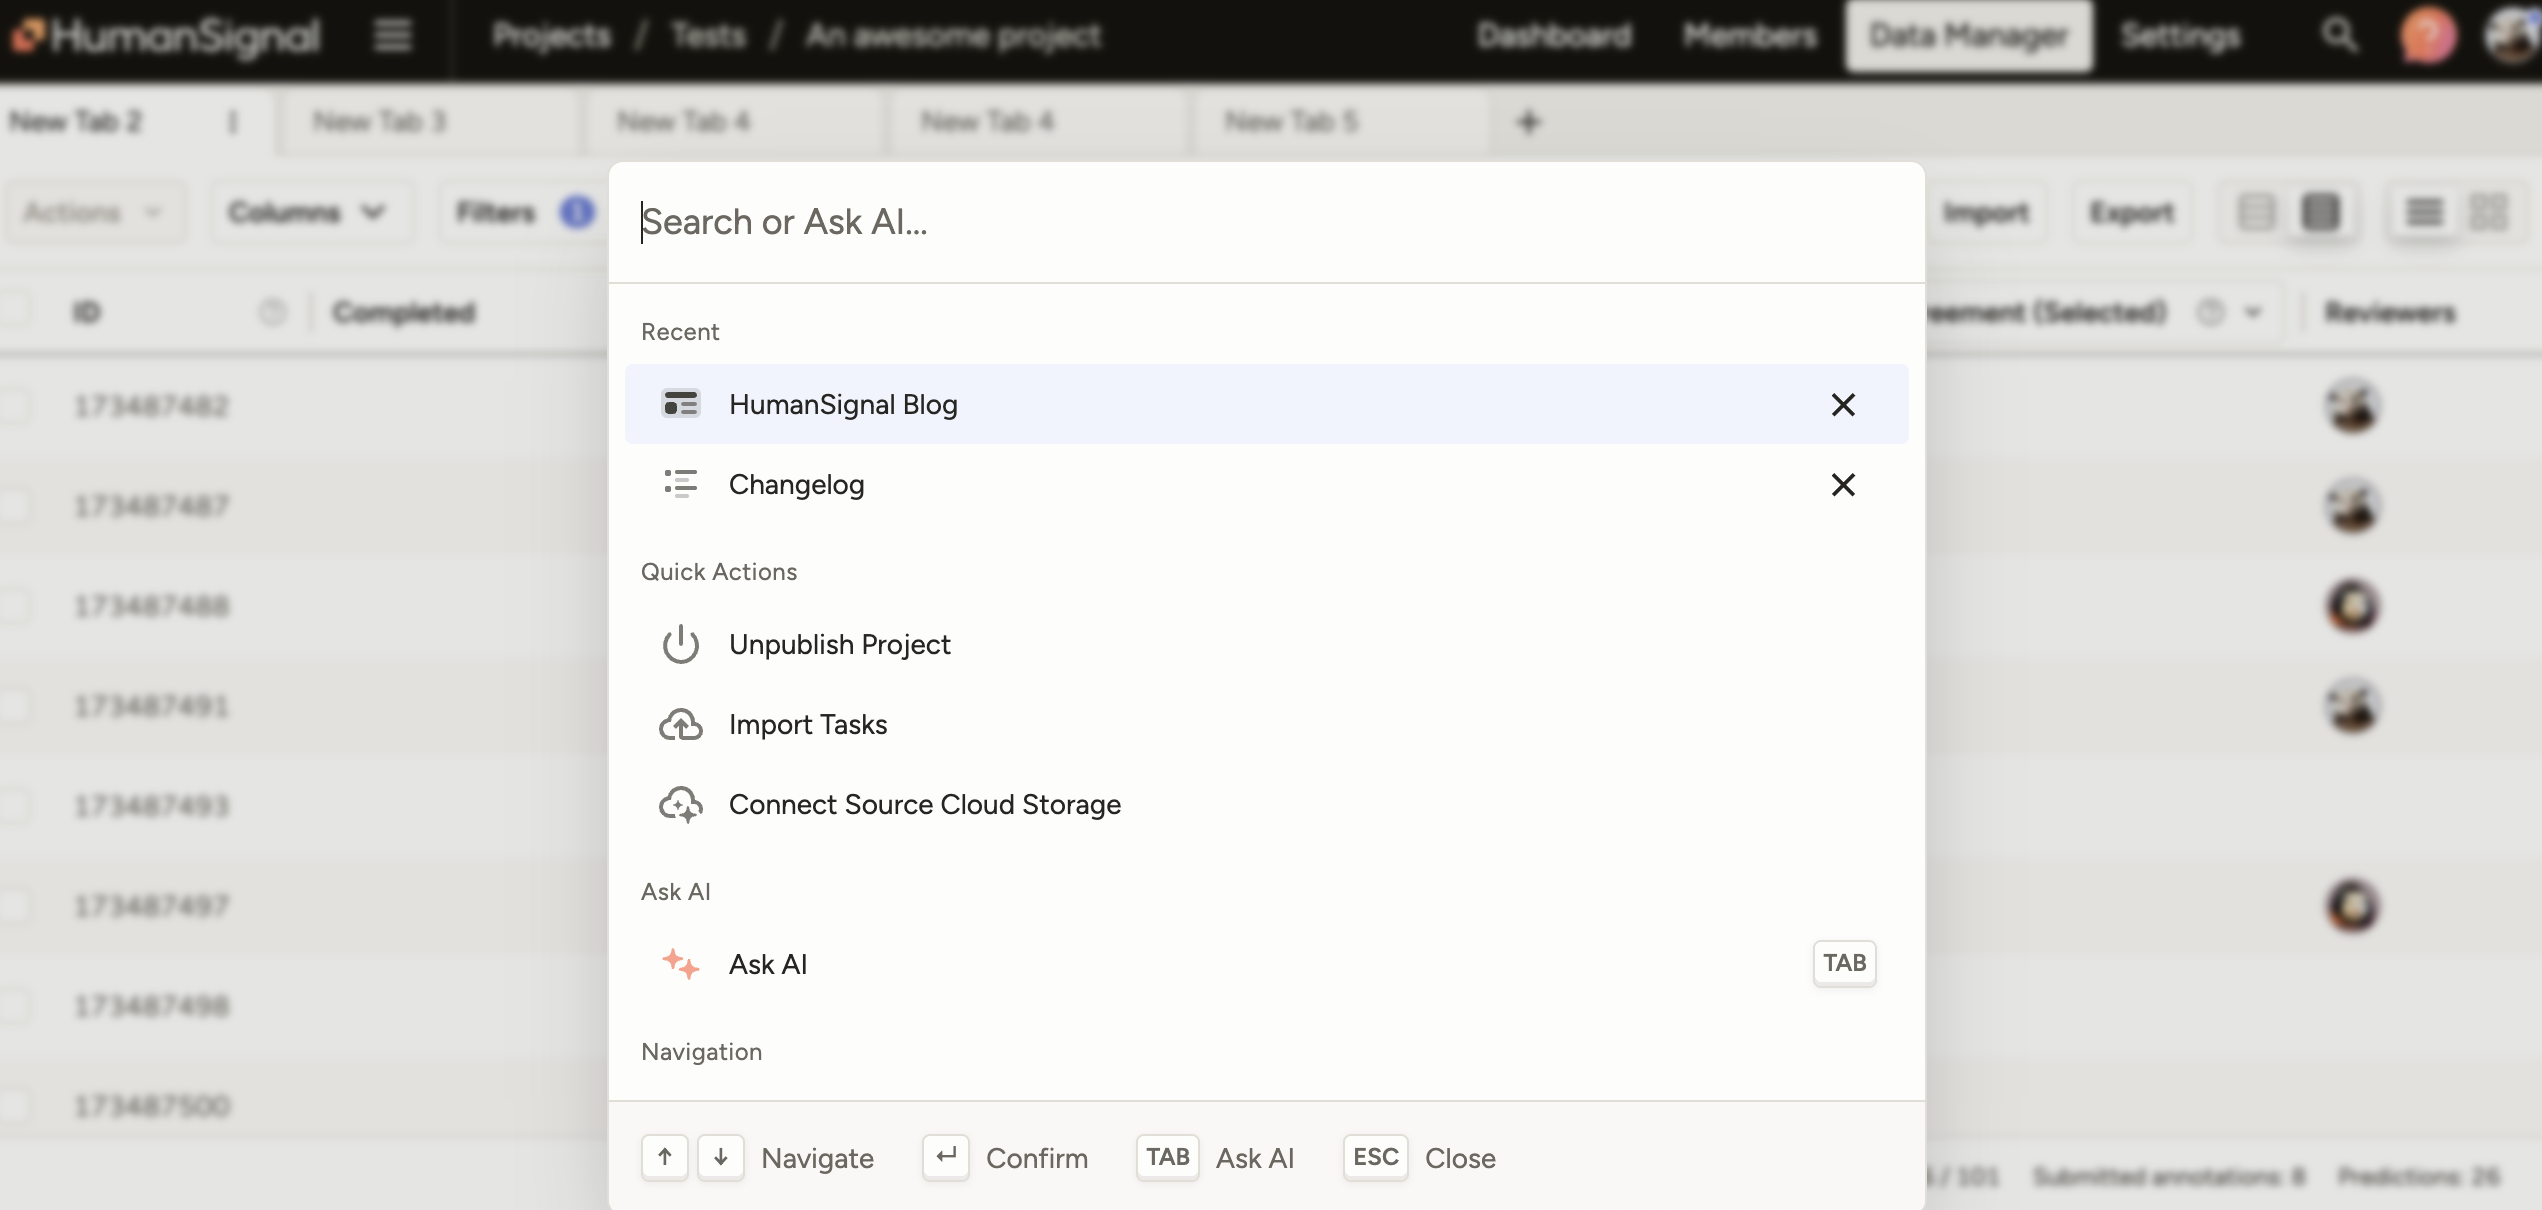Open Ask AI from the command palette

767,964
